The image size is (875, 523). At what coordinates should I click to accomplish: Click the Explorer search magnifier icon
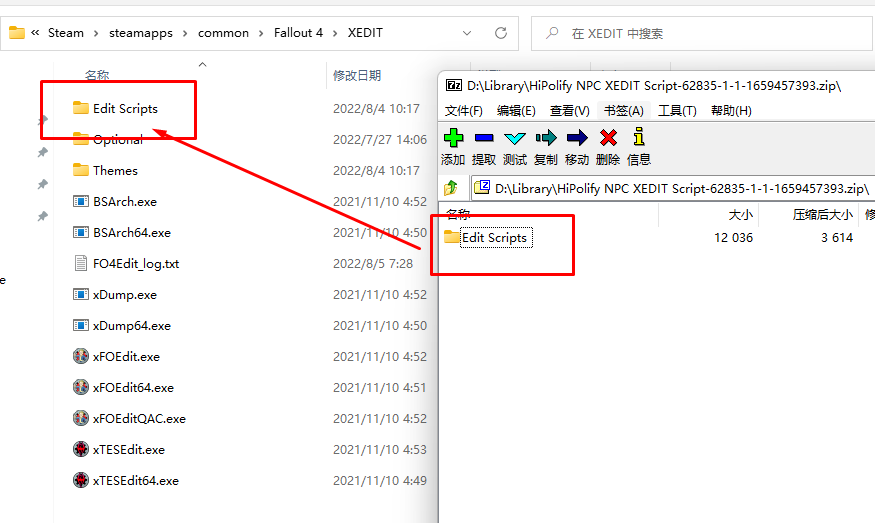(x=552, y=33)
